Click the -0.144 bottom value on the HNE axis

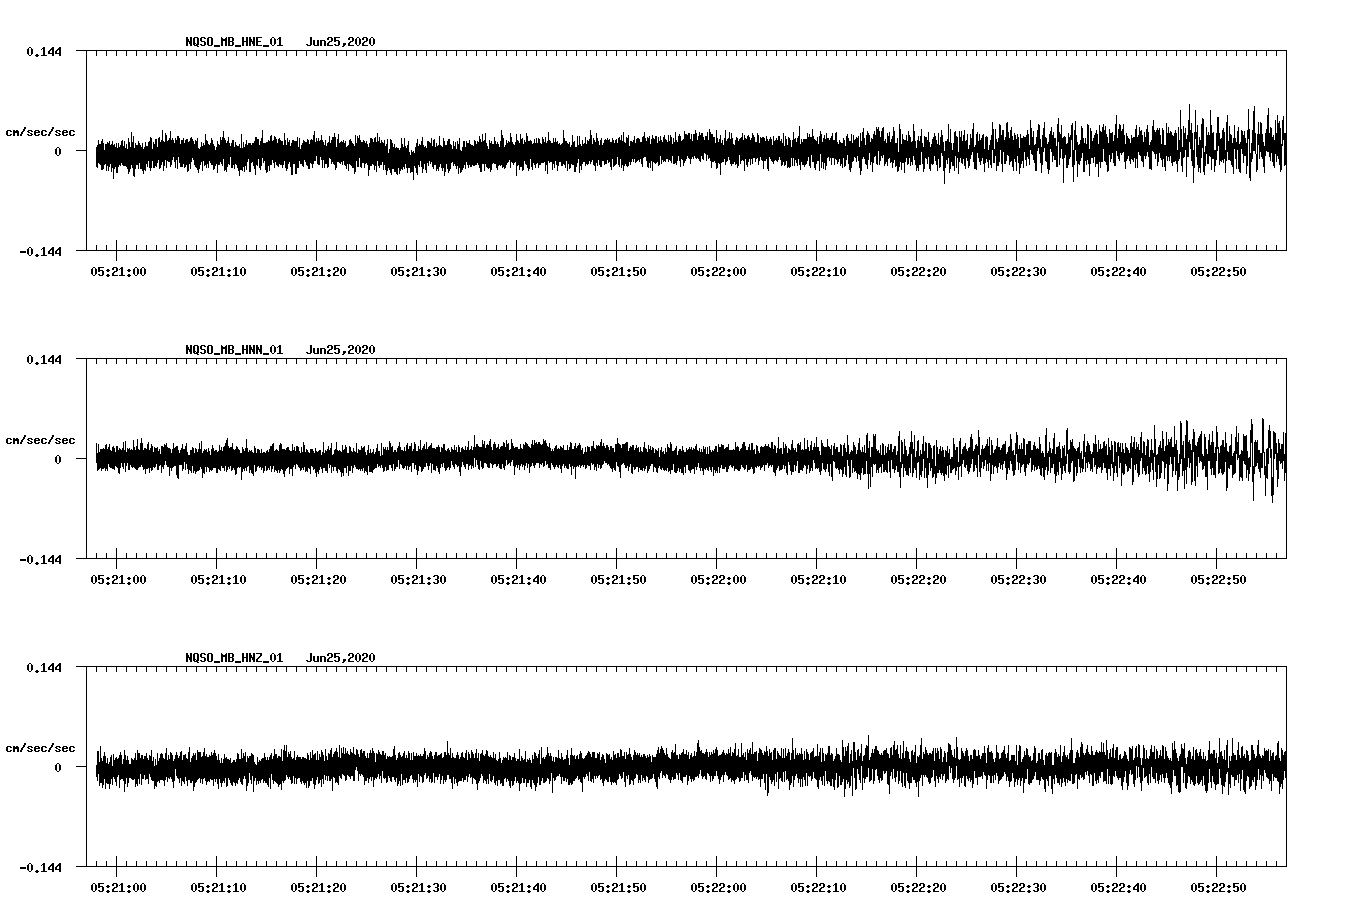point(40,251)
